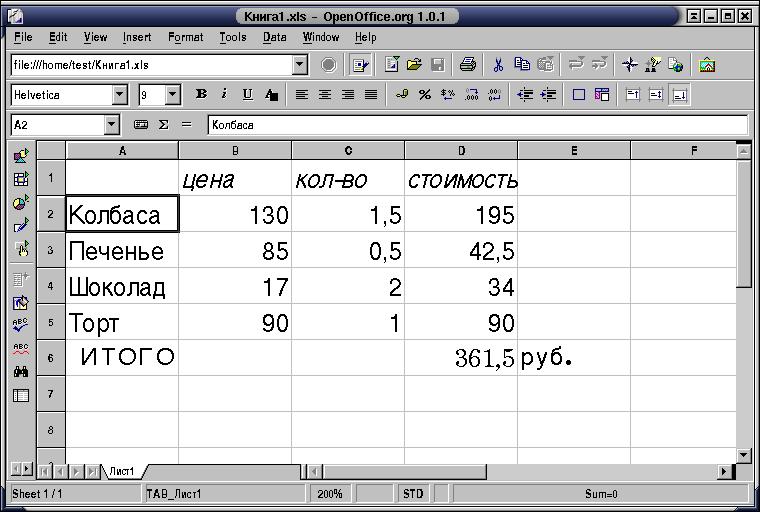Open the Format menu
This screenshot has height=512, width=760.
point(185,37)
